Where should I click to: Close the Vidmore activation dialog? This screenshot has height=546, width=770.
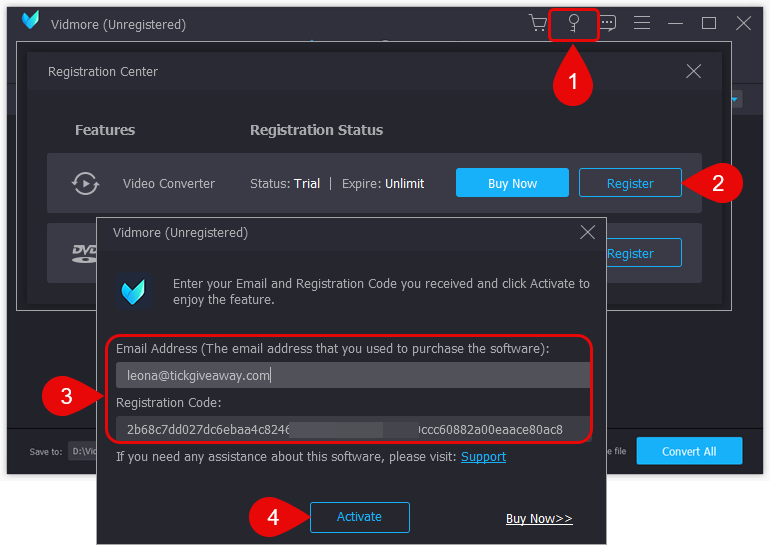click(587, 232)
